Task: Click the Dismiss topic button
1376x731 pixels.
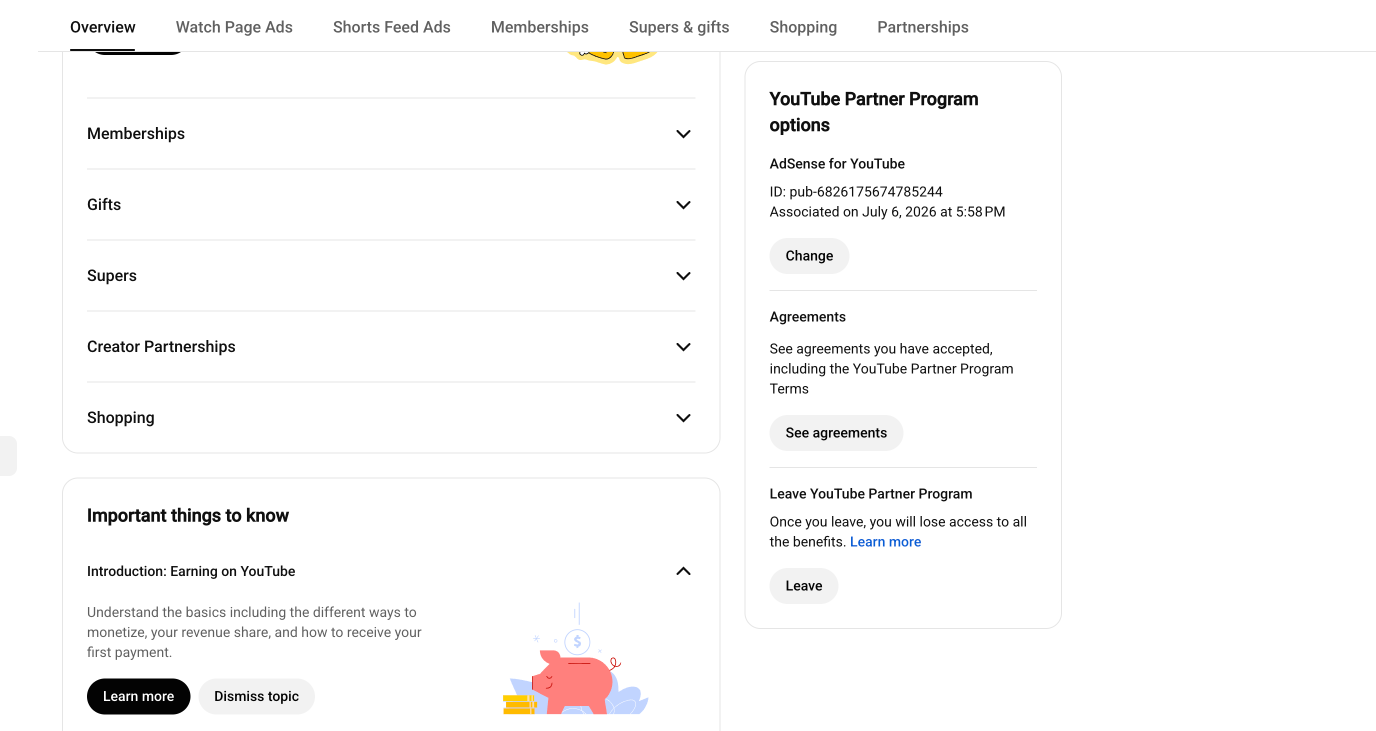Action: tap(257, 696)
